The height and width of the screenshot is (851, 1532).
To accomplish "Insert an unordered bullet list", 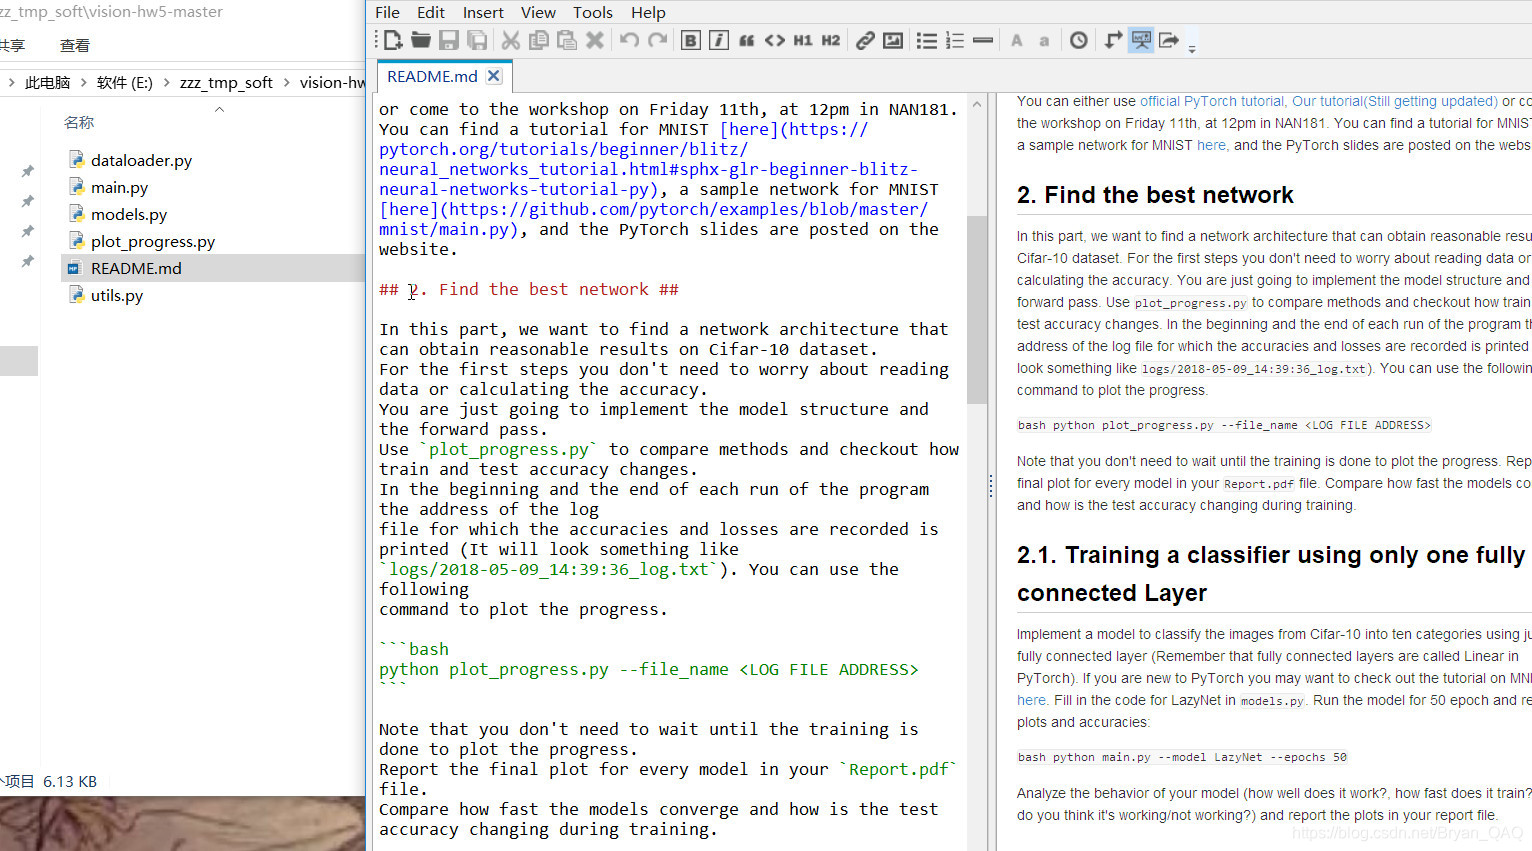I will [x=927, y=40].
